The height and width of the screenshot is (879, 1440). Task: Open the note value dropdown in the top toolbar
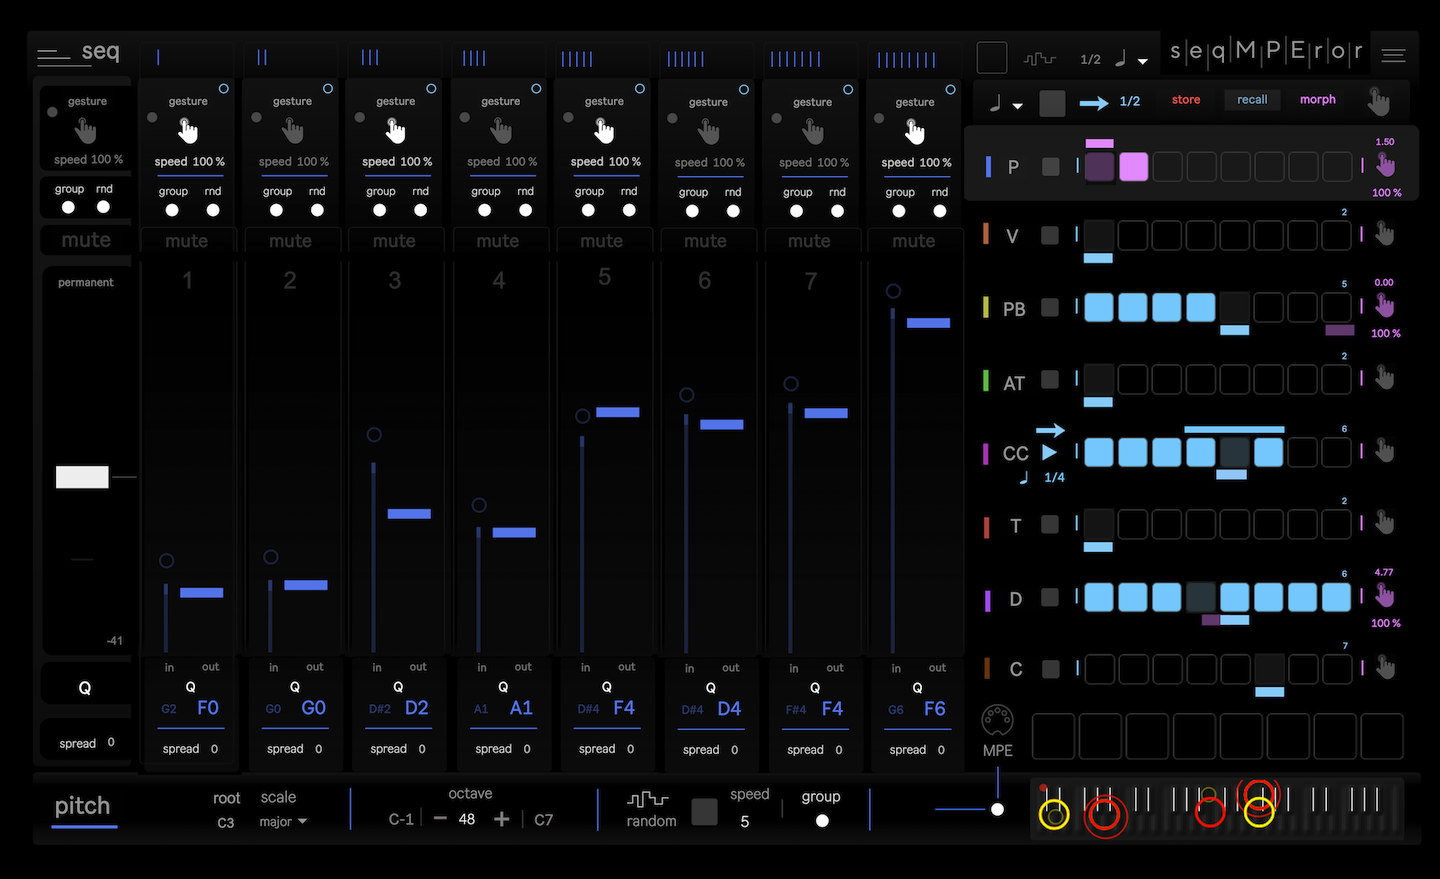[1141, 58]
